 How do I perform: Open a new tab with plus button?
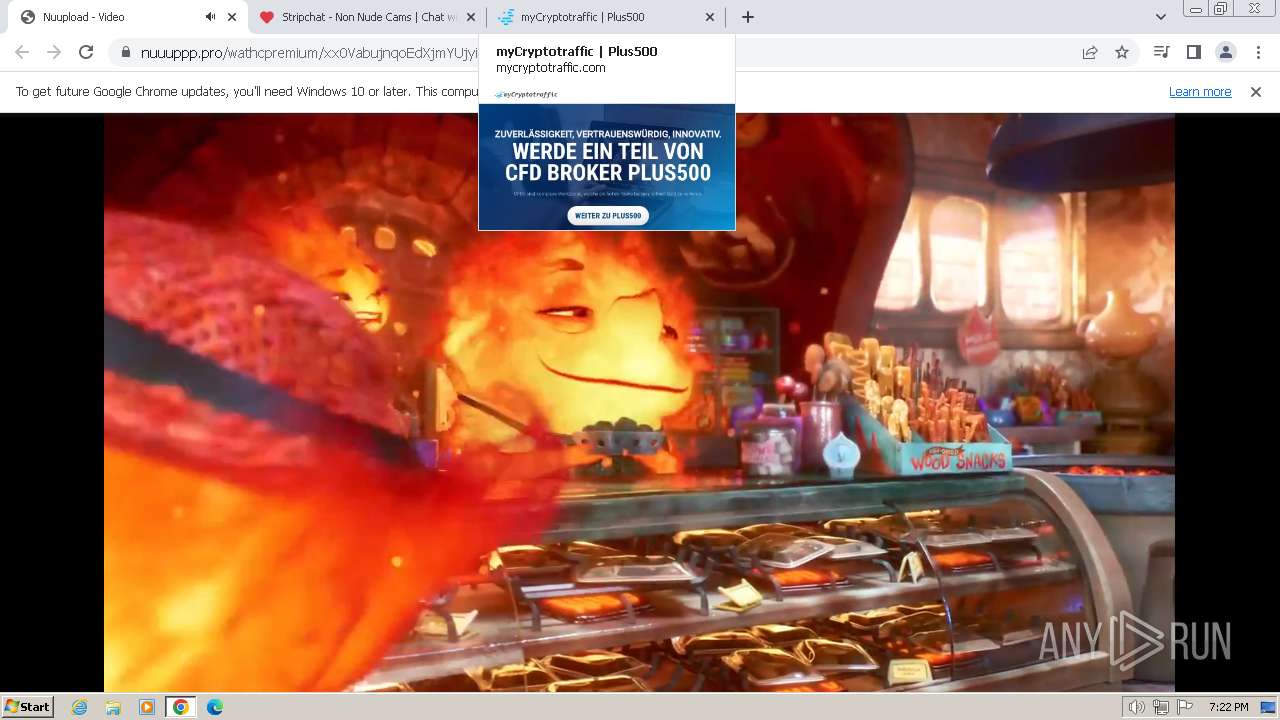pos(748,17)
